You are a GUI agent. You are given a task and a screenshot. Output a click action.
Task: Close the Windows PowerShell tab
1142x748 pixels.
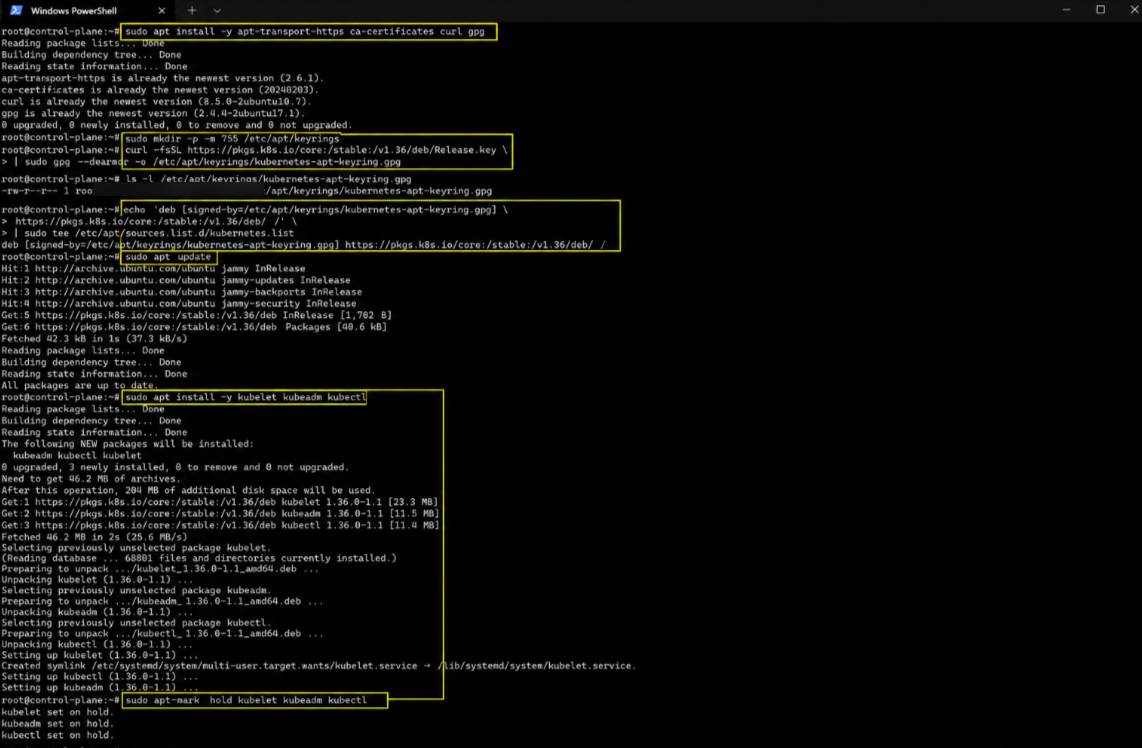(x=162, y=10)
